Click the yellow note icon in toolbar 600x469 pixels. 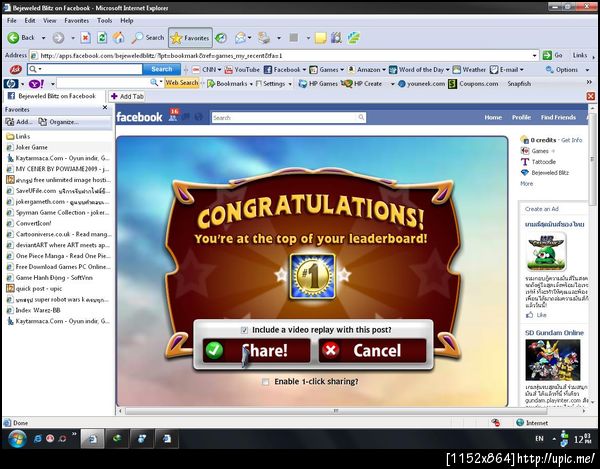(320, 38)
